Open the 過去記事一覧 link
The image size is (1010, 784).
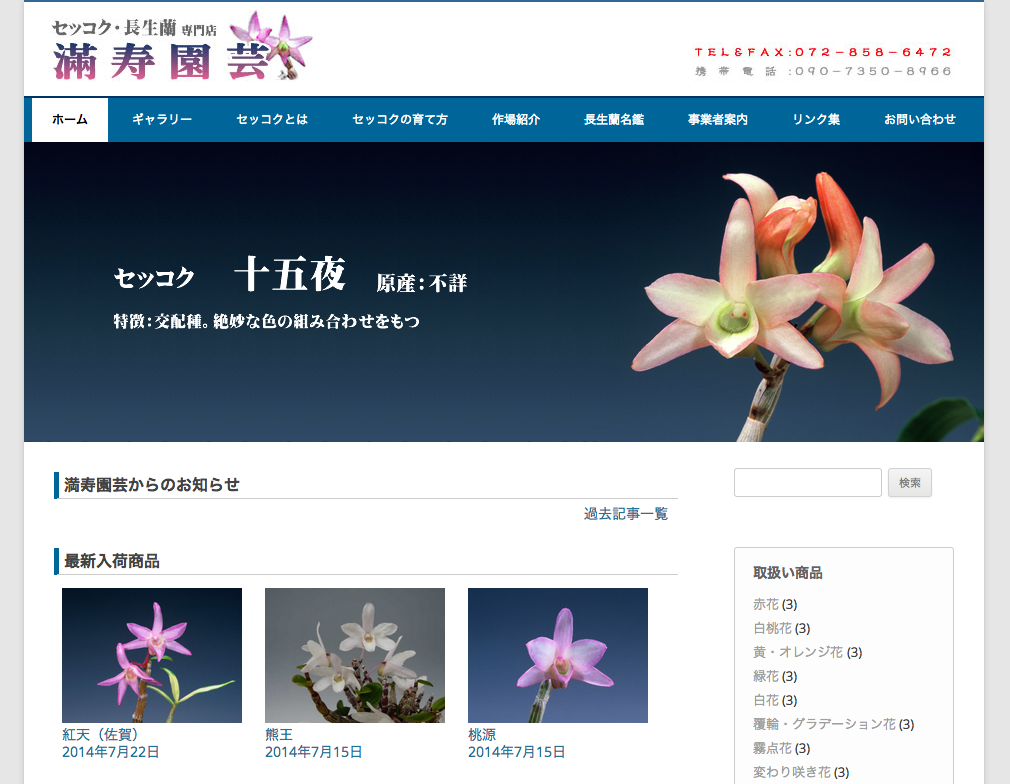(626, 514)
